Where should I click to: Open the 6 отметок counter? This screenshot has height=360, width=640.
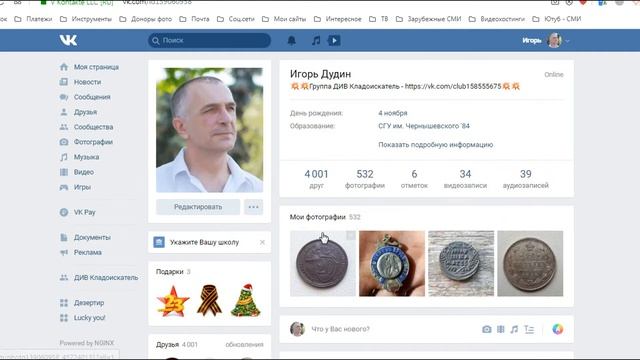coord(414,179)
